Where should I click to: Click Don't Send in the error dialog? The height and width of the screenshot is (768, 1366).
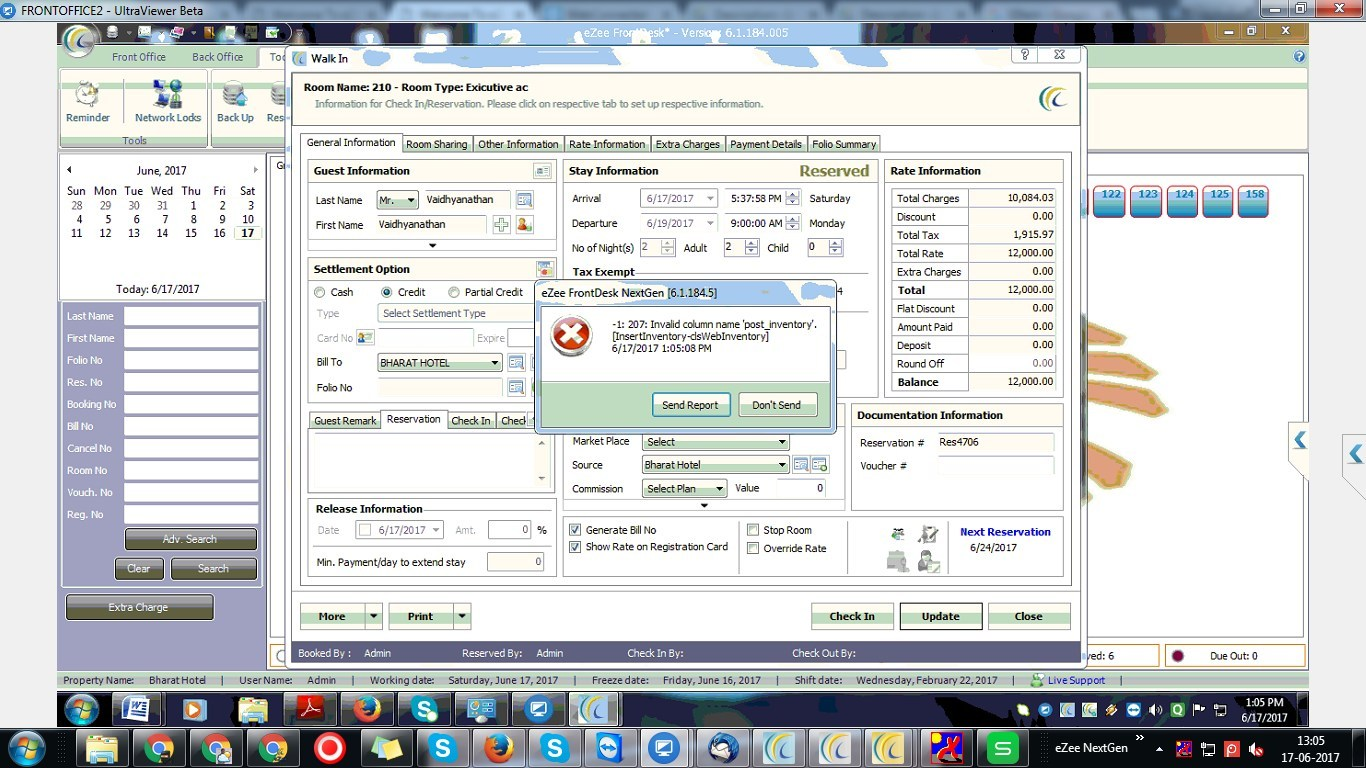(x=777, y=405)
